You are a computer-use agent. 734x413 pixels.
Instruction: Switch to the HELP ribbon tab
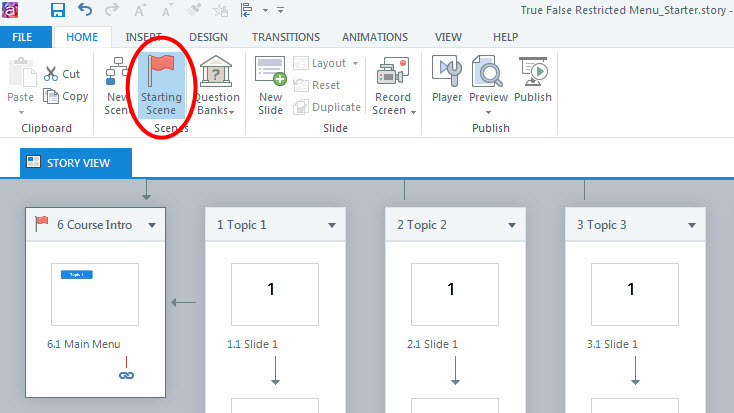(x=506, y=37)
